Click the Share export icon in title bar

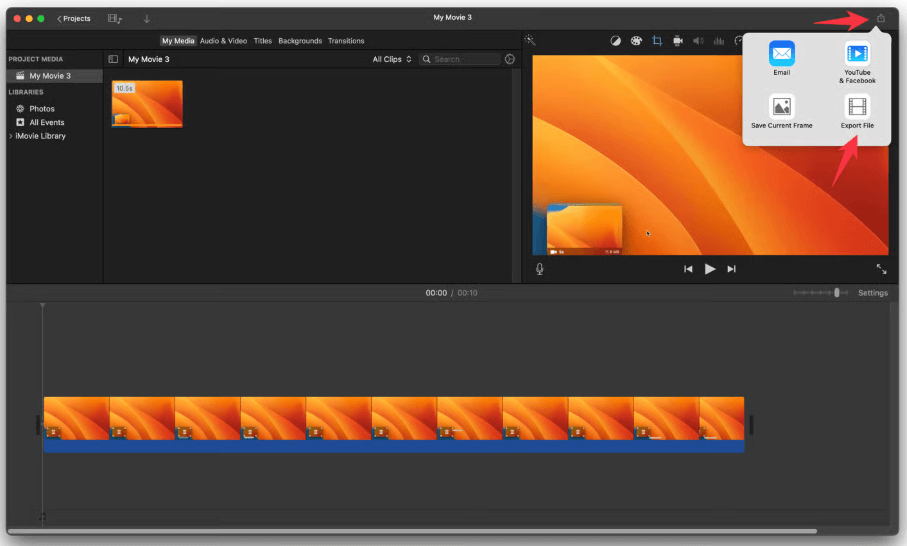[880, 19]
